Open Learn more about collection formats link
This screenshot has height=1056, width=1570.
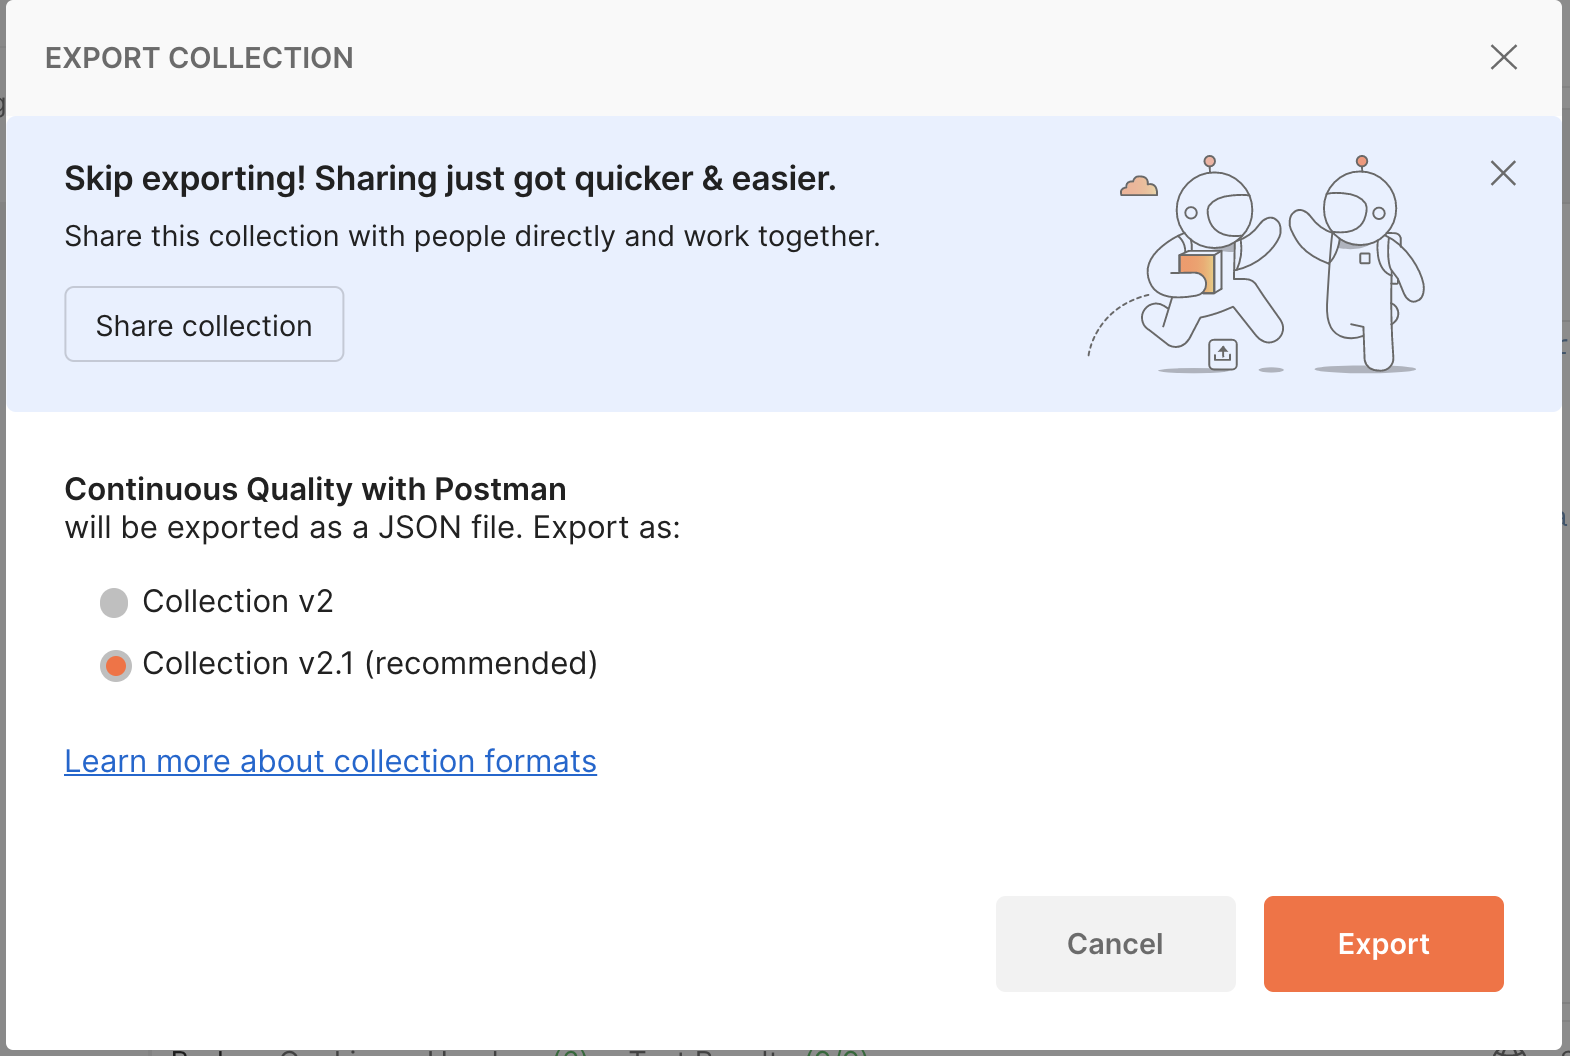(x=330, y=762)
